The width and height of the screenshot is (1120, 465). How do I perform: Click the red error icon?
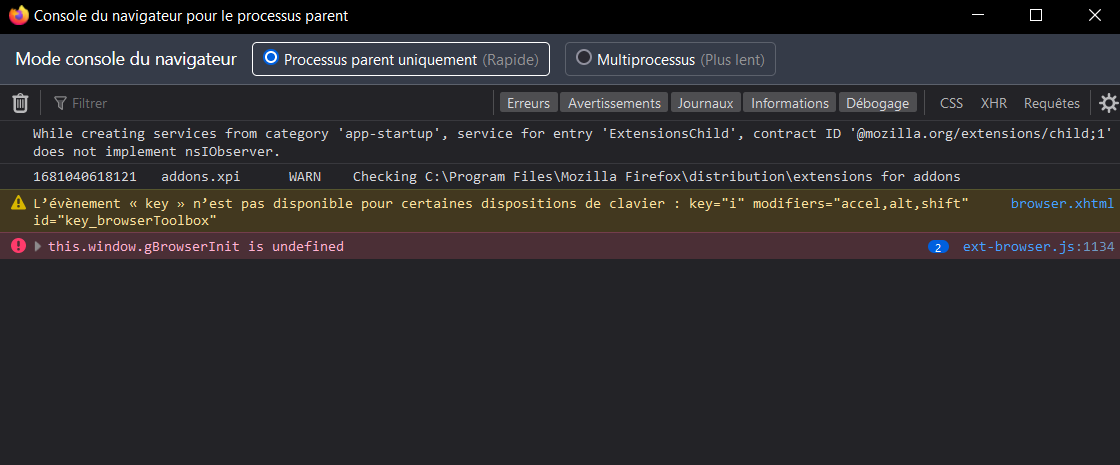(18, 246)
